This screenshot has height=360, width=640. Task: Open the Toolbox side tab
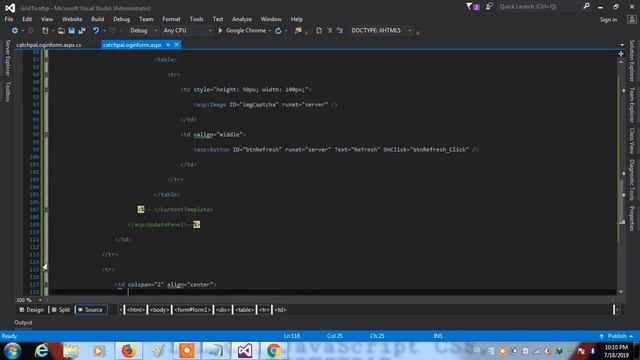point(7,91)
